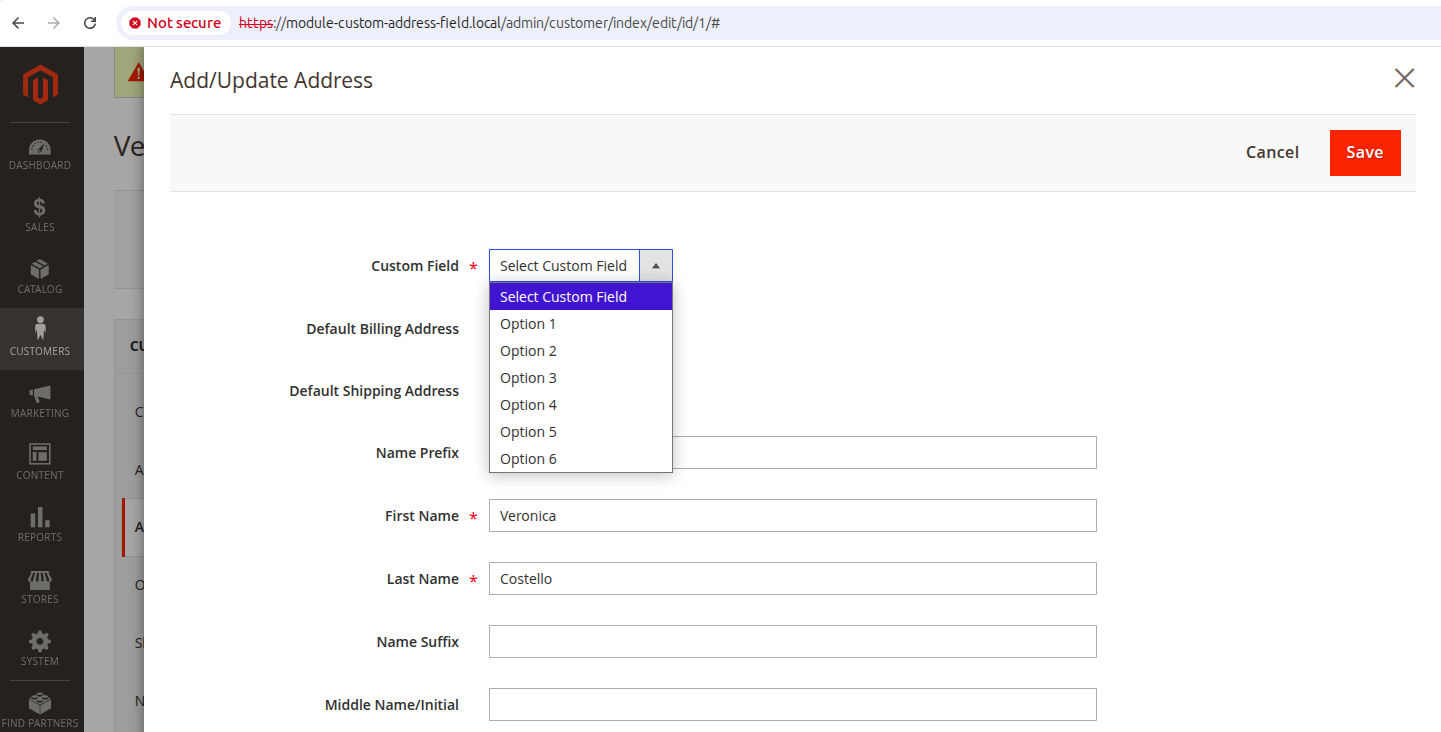Screen dimensions: 1441x732
Task: Focus the Last Name field
Action: coord(793,579)
